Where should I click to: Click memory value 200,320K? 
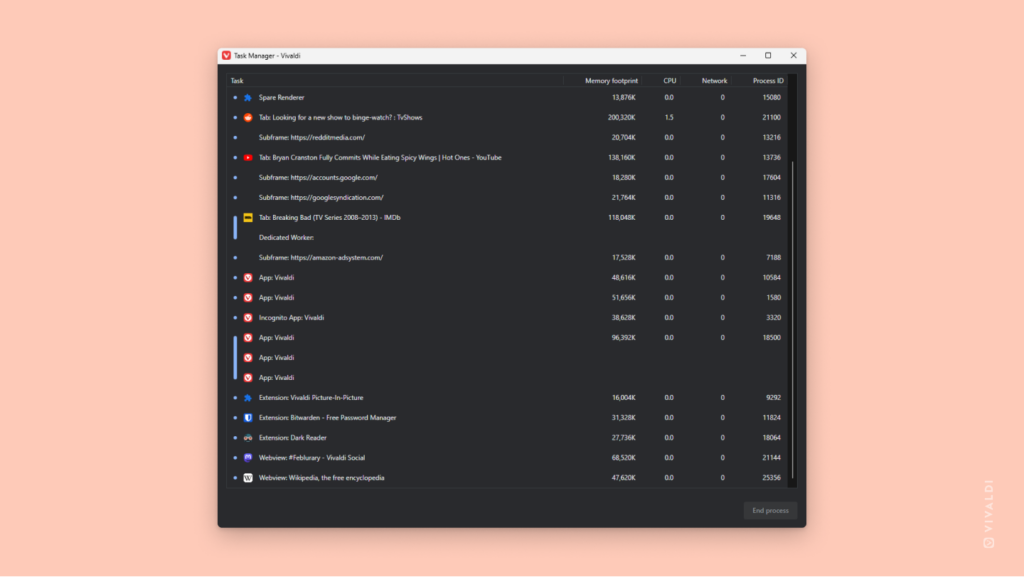pos(622,117)
